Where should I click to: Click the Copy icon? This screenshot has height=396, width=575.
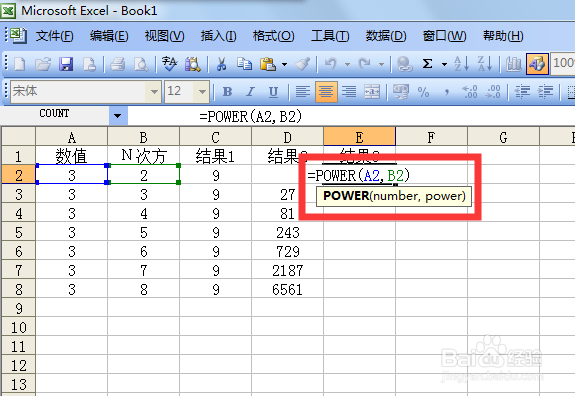244,64
